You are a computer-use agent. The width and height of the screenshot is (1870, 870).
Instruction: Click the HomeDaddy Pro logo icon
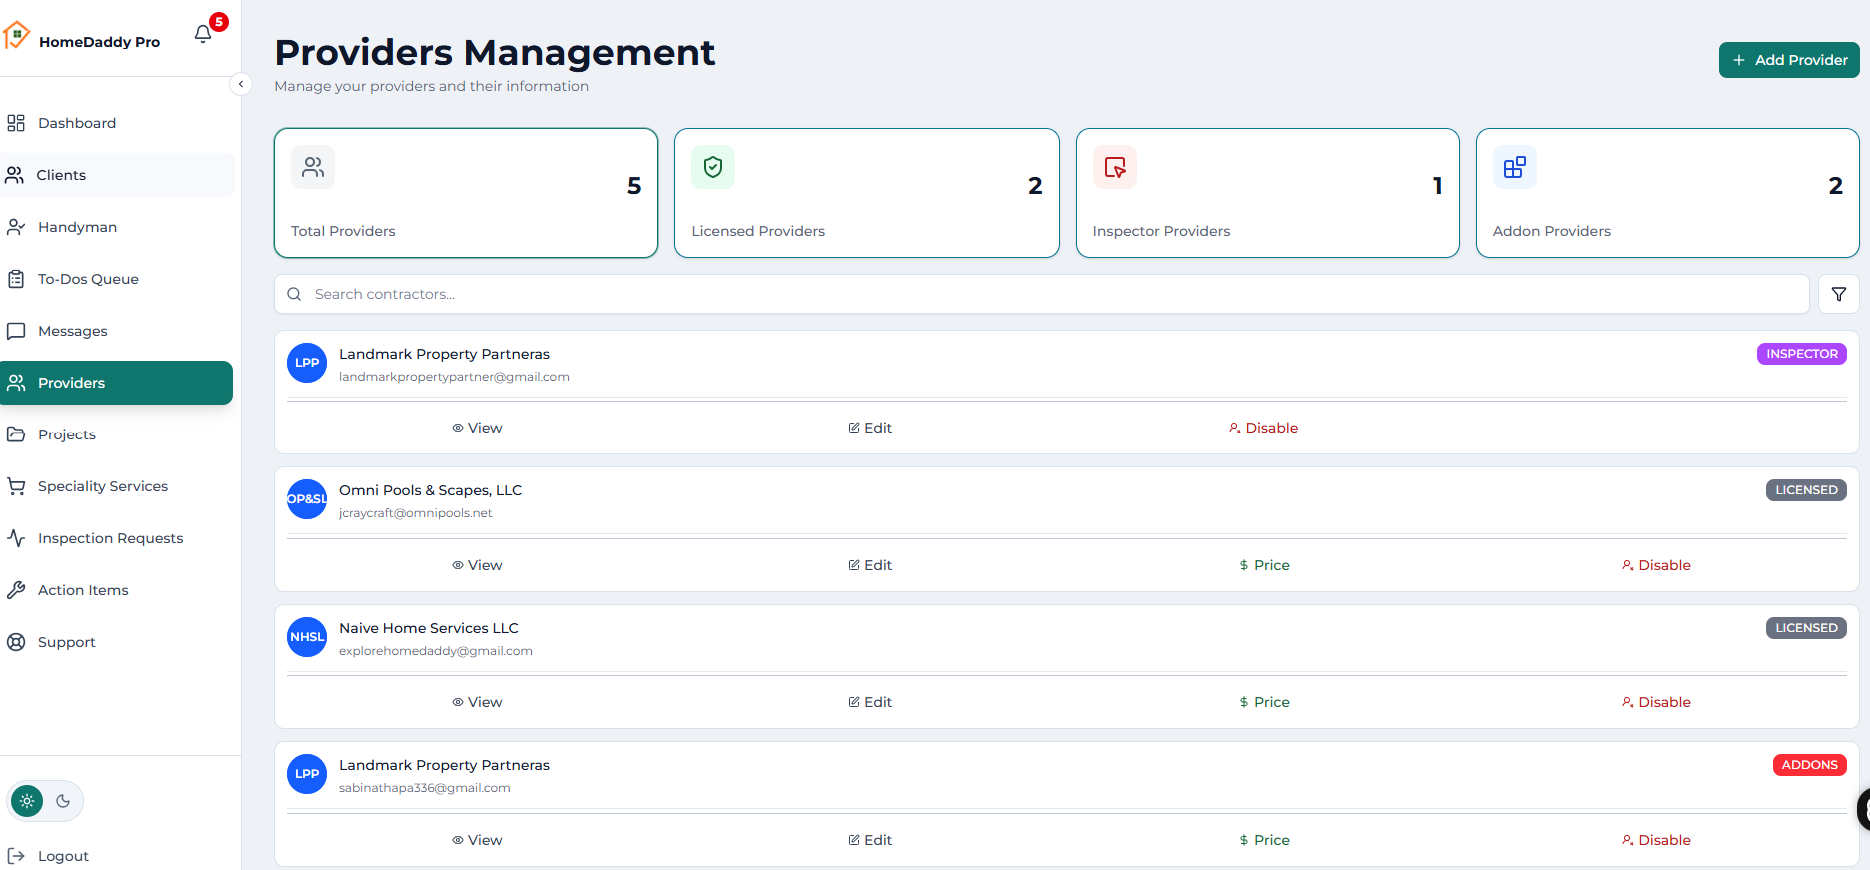pyautogui.click(x=16, y=36)
